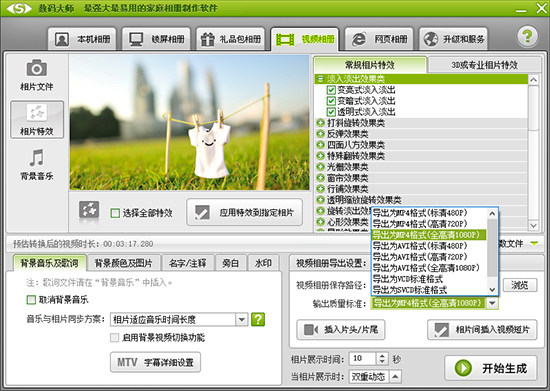
Task: Choose 导出为MP4格式(标清480P) option
Action: point(429,213)
